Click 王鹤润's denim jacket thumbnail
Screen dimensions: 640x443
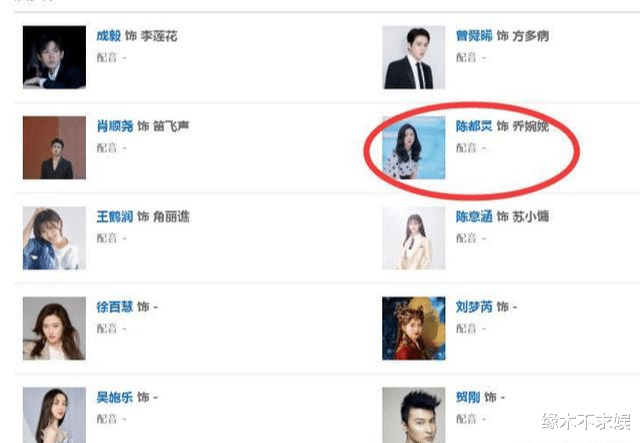(54, 238)
